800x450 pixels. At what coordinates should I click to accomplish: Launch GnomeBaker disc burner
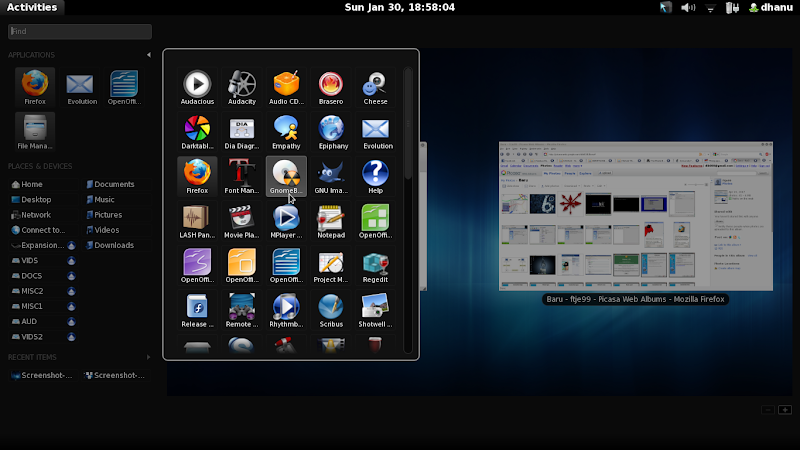pyautogui.click(x=286, y=177)
